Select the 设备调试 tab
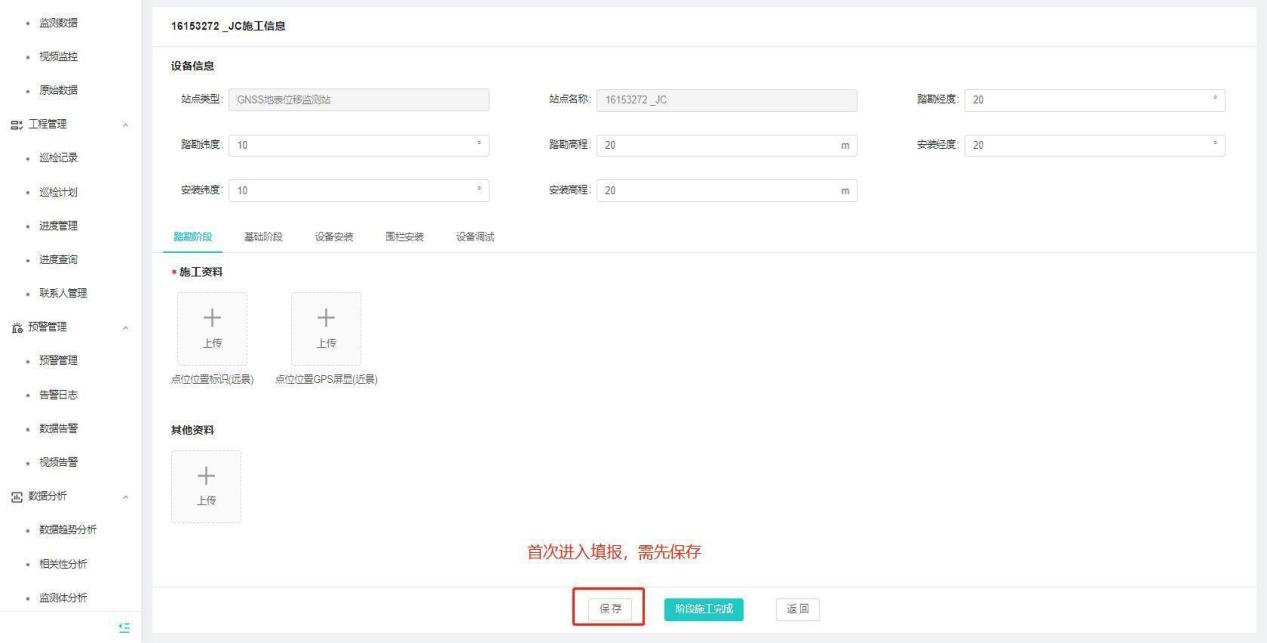Screen dimensions: 1267x643 (475, 237)
